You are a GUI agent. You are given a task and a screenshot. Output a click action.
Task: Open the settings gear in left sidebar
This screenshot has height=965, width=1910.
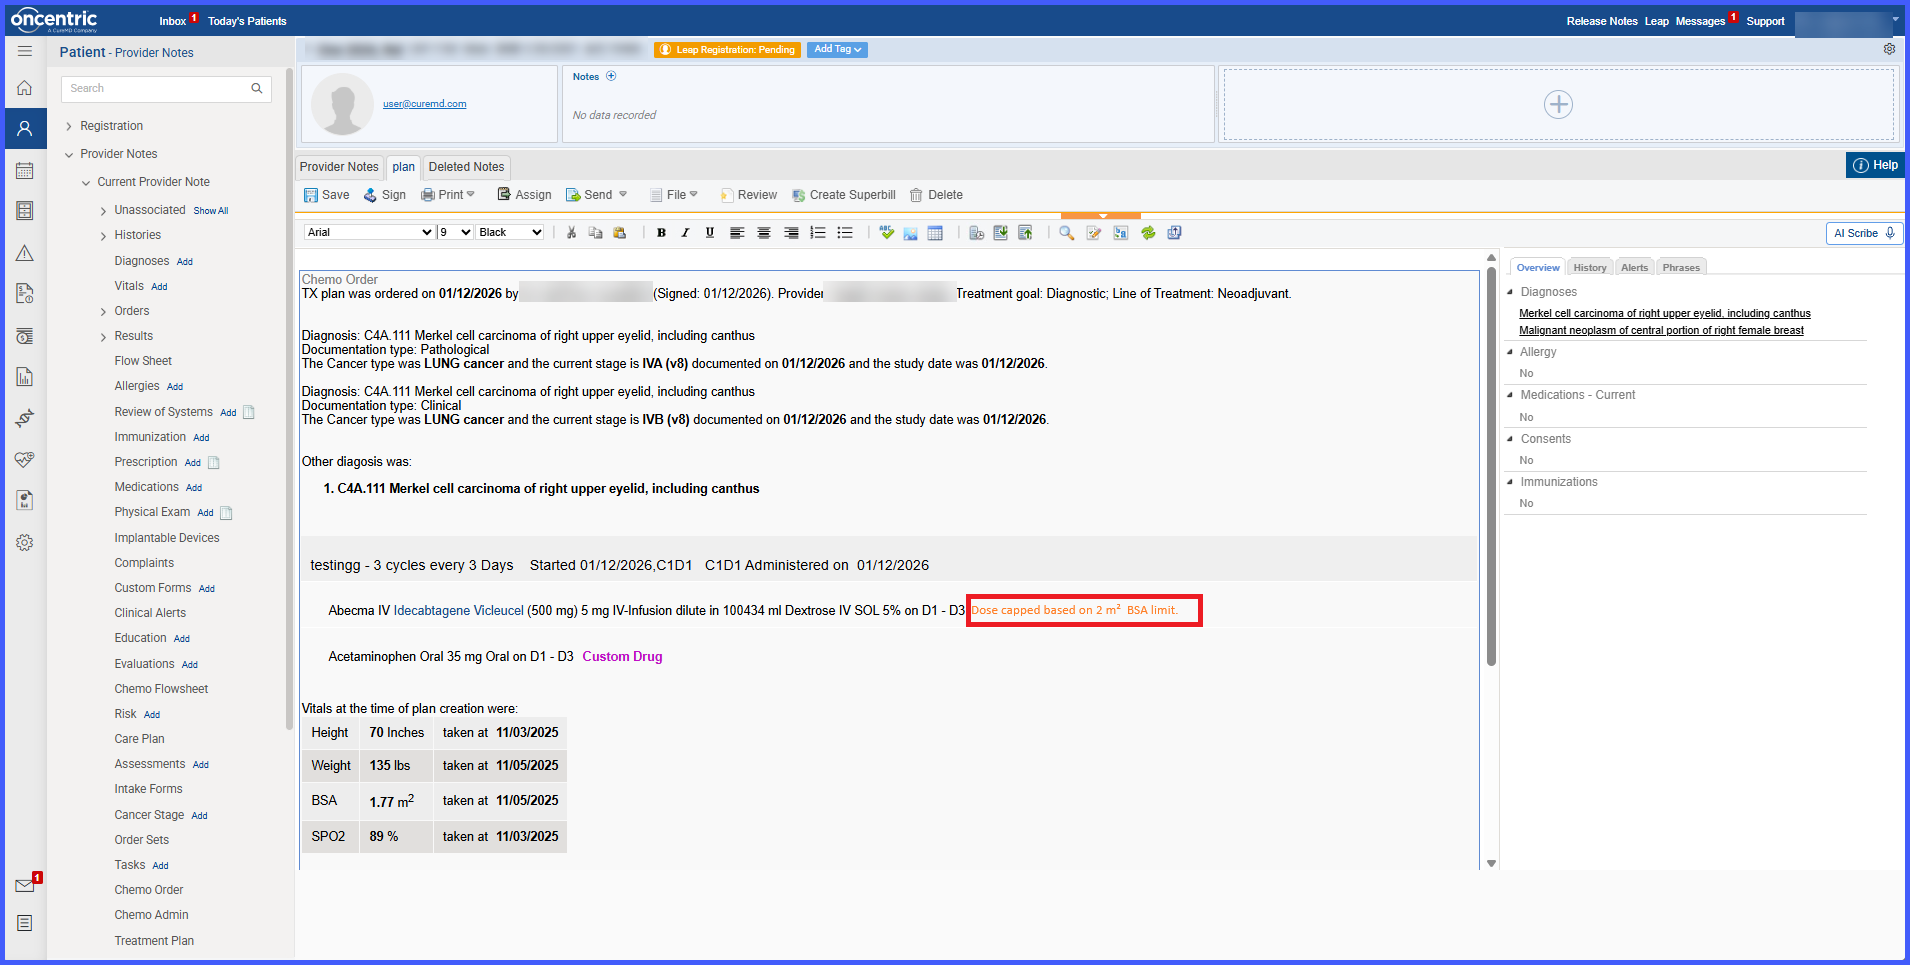25,542
